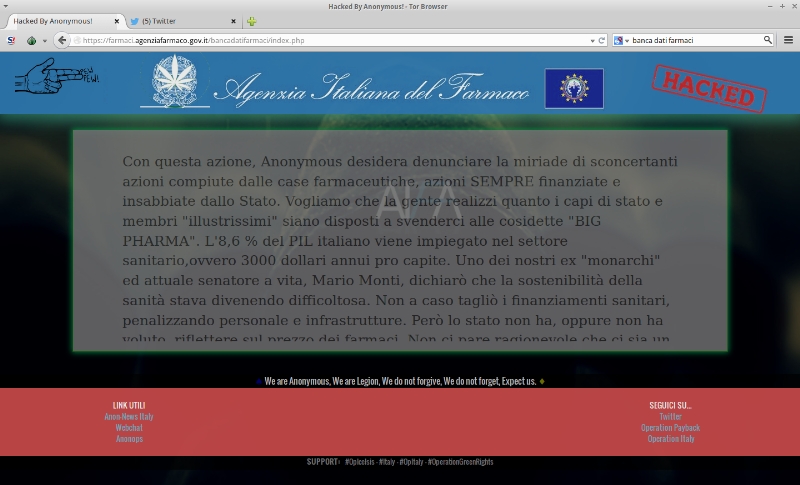Click the pointing hand 'pew pew' image
Screen dimensions: 800x485
[x=57, y=76]
